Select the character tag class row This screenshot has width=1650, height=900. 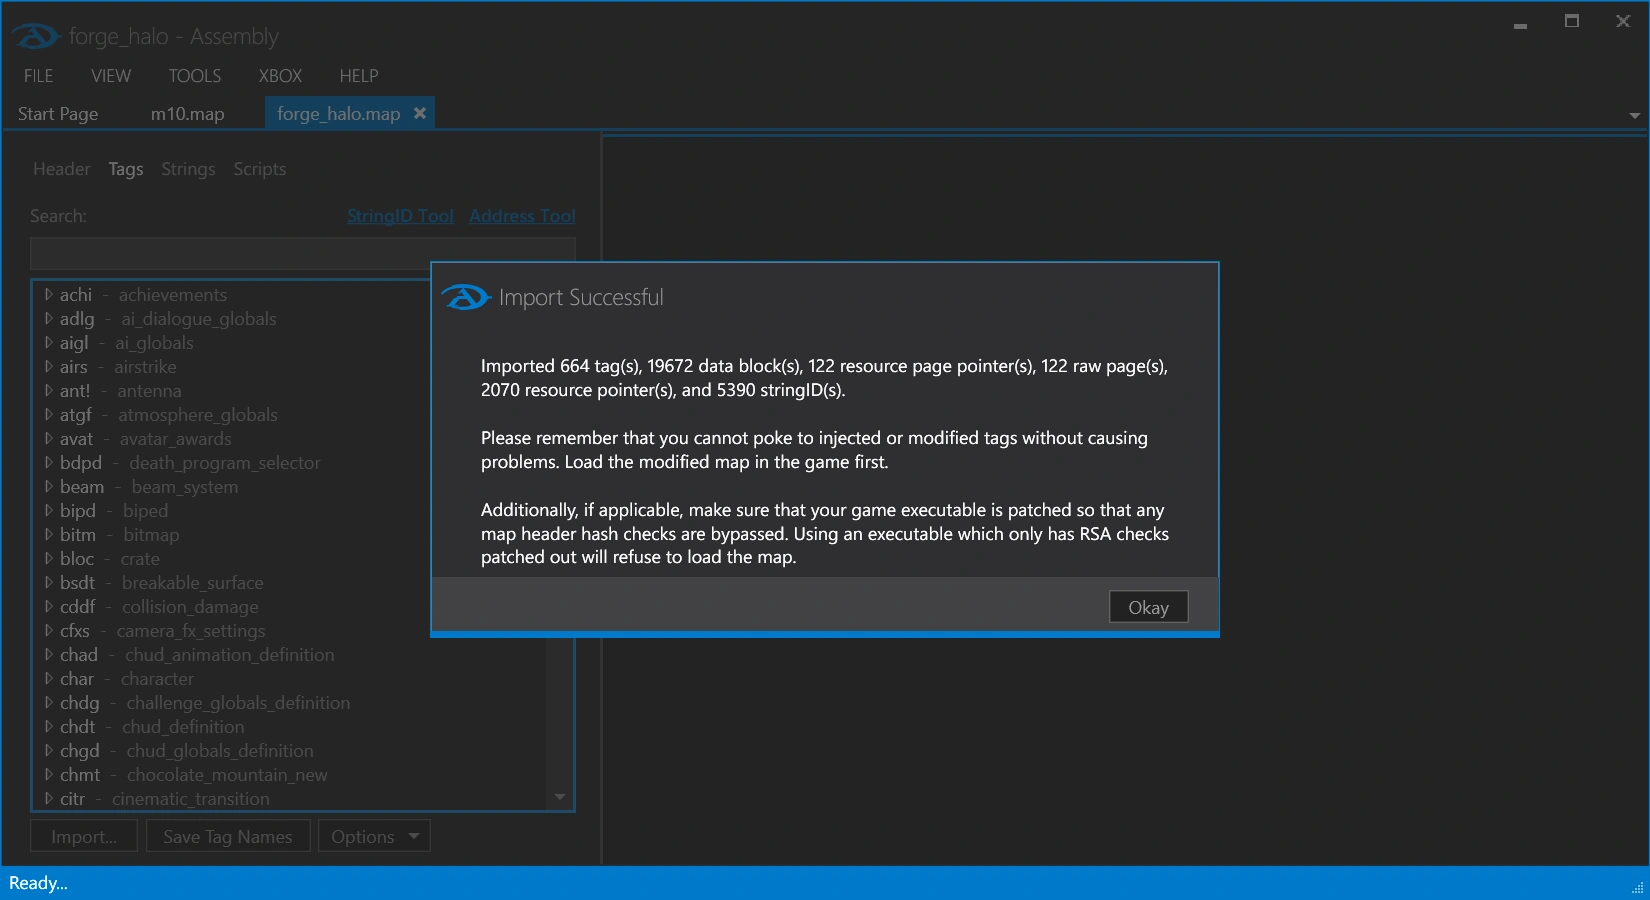click(126, 679)
